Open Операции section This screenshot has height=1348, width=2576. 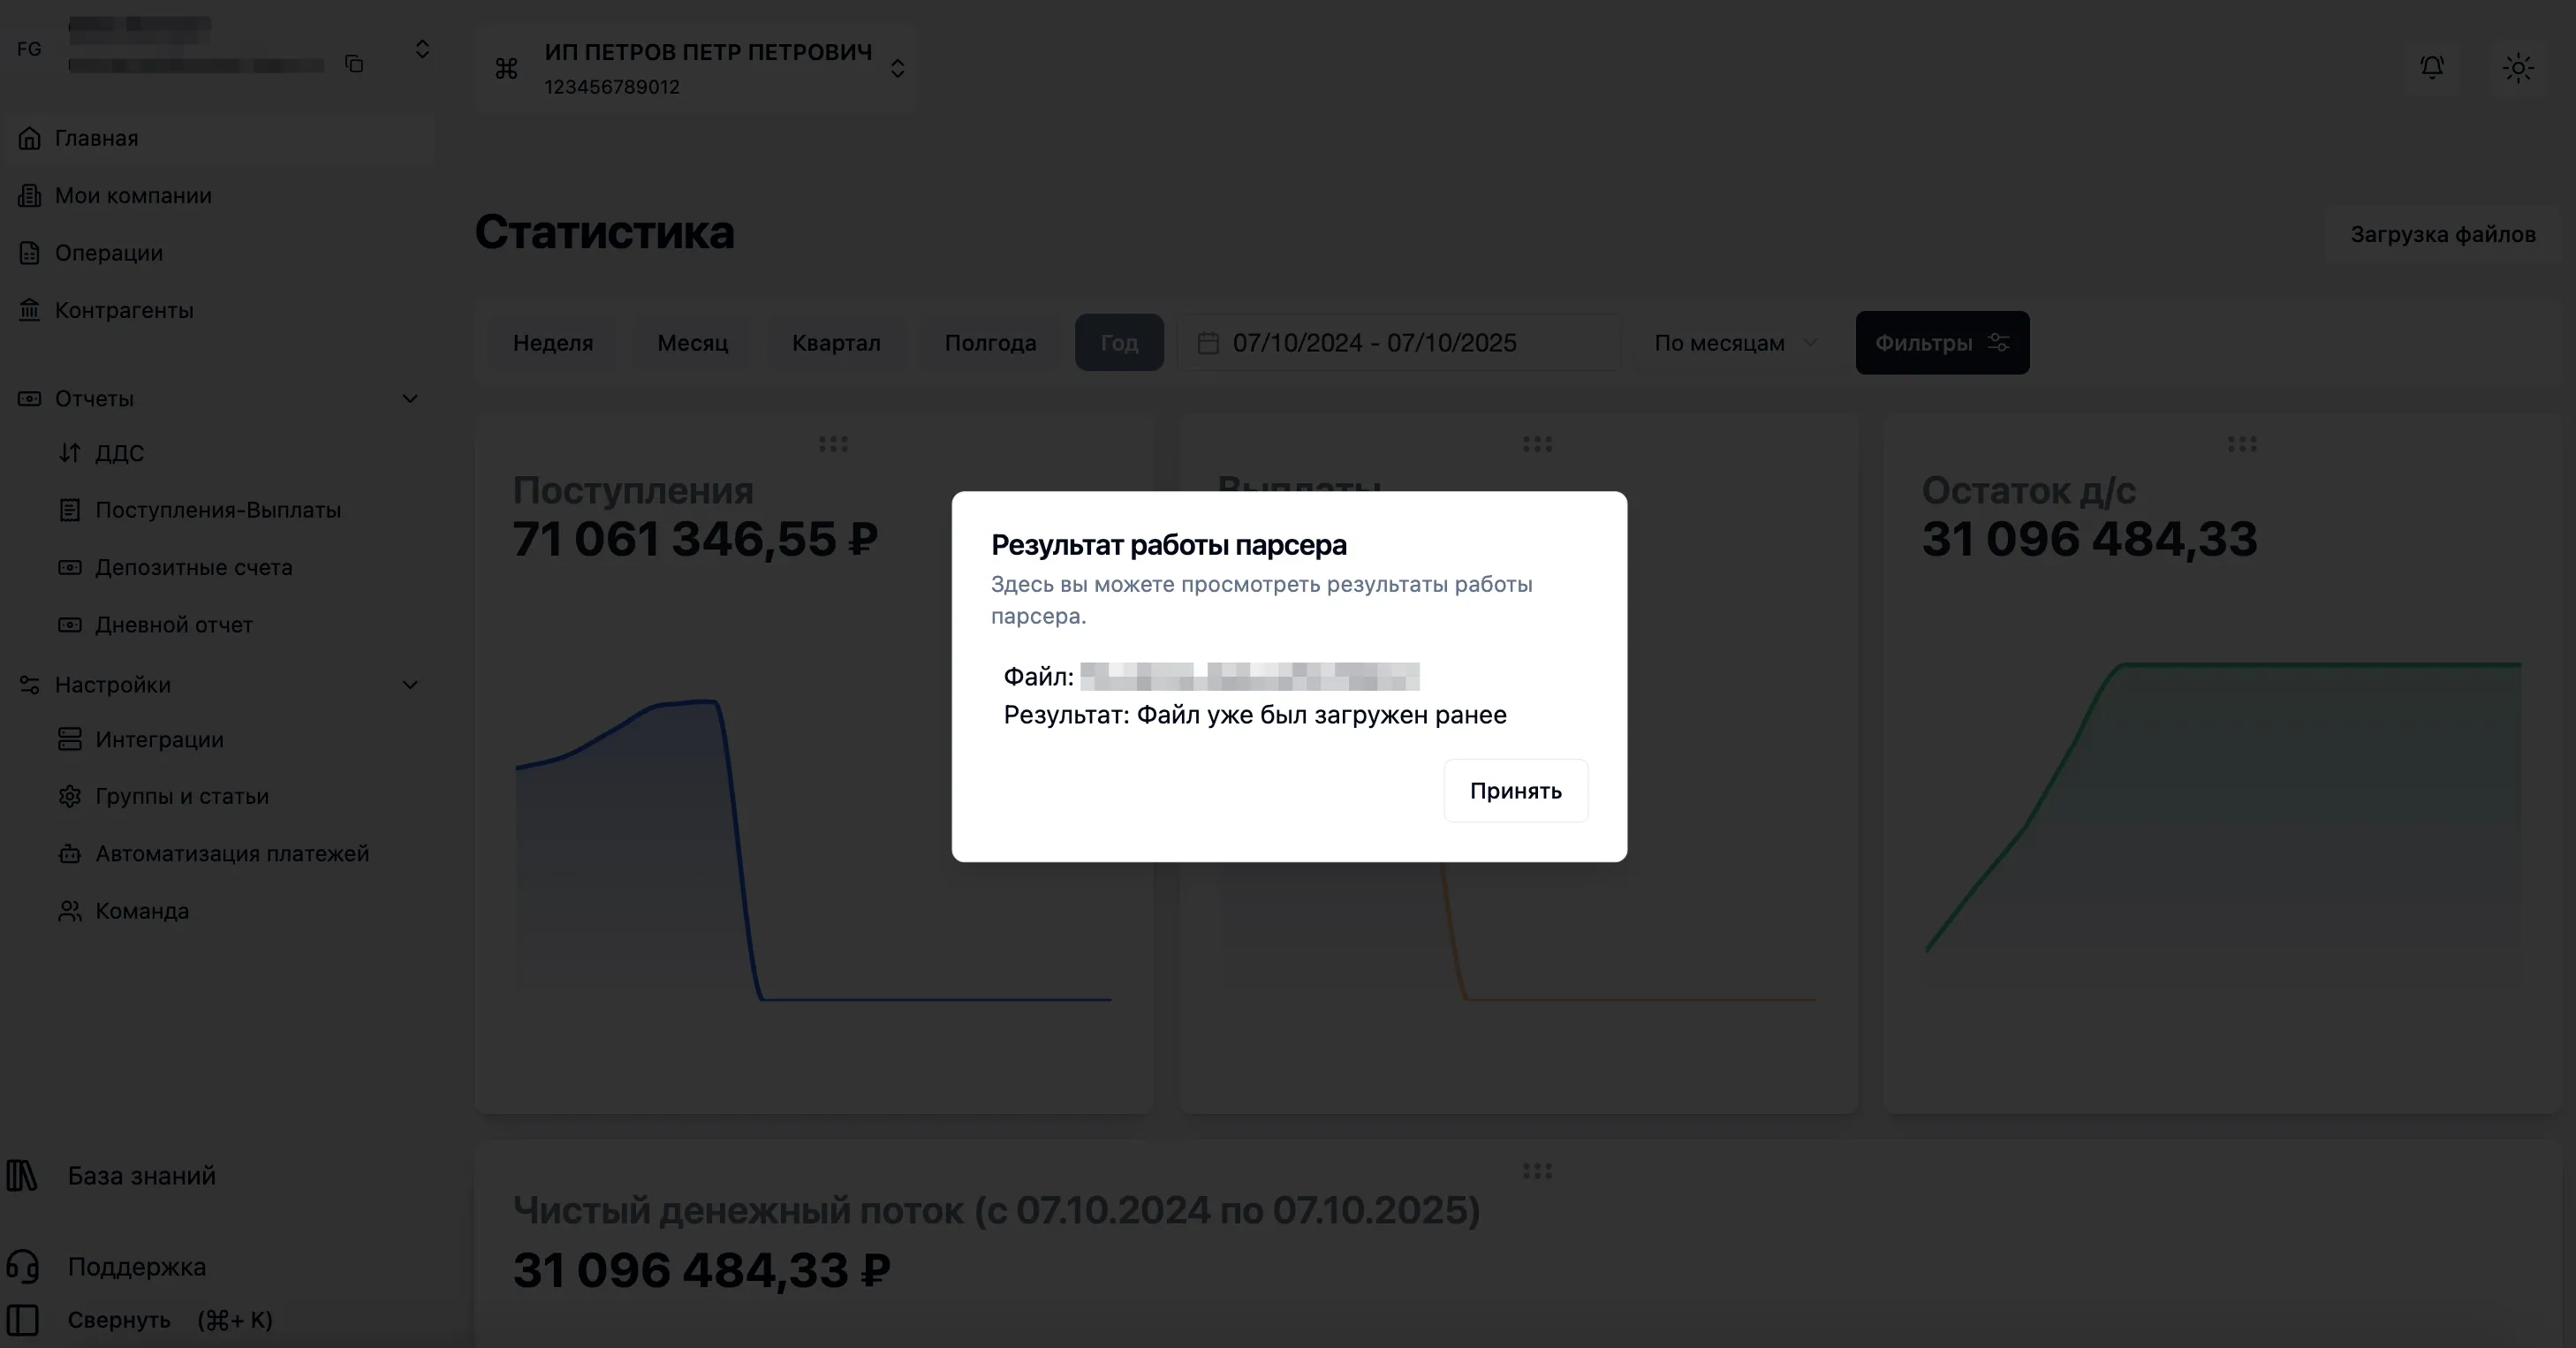109,253
